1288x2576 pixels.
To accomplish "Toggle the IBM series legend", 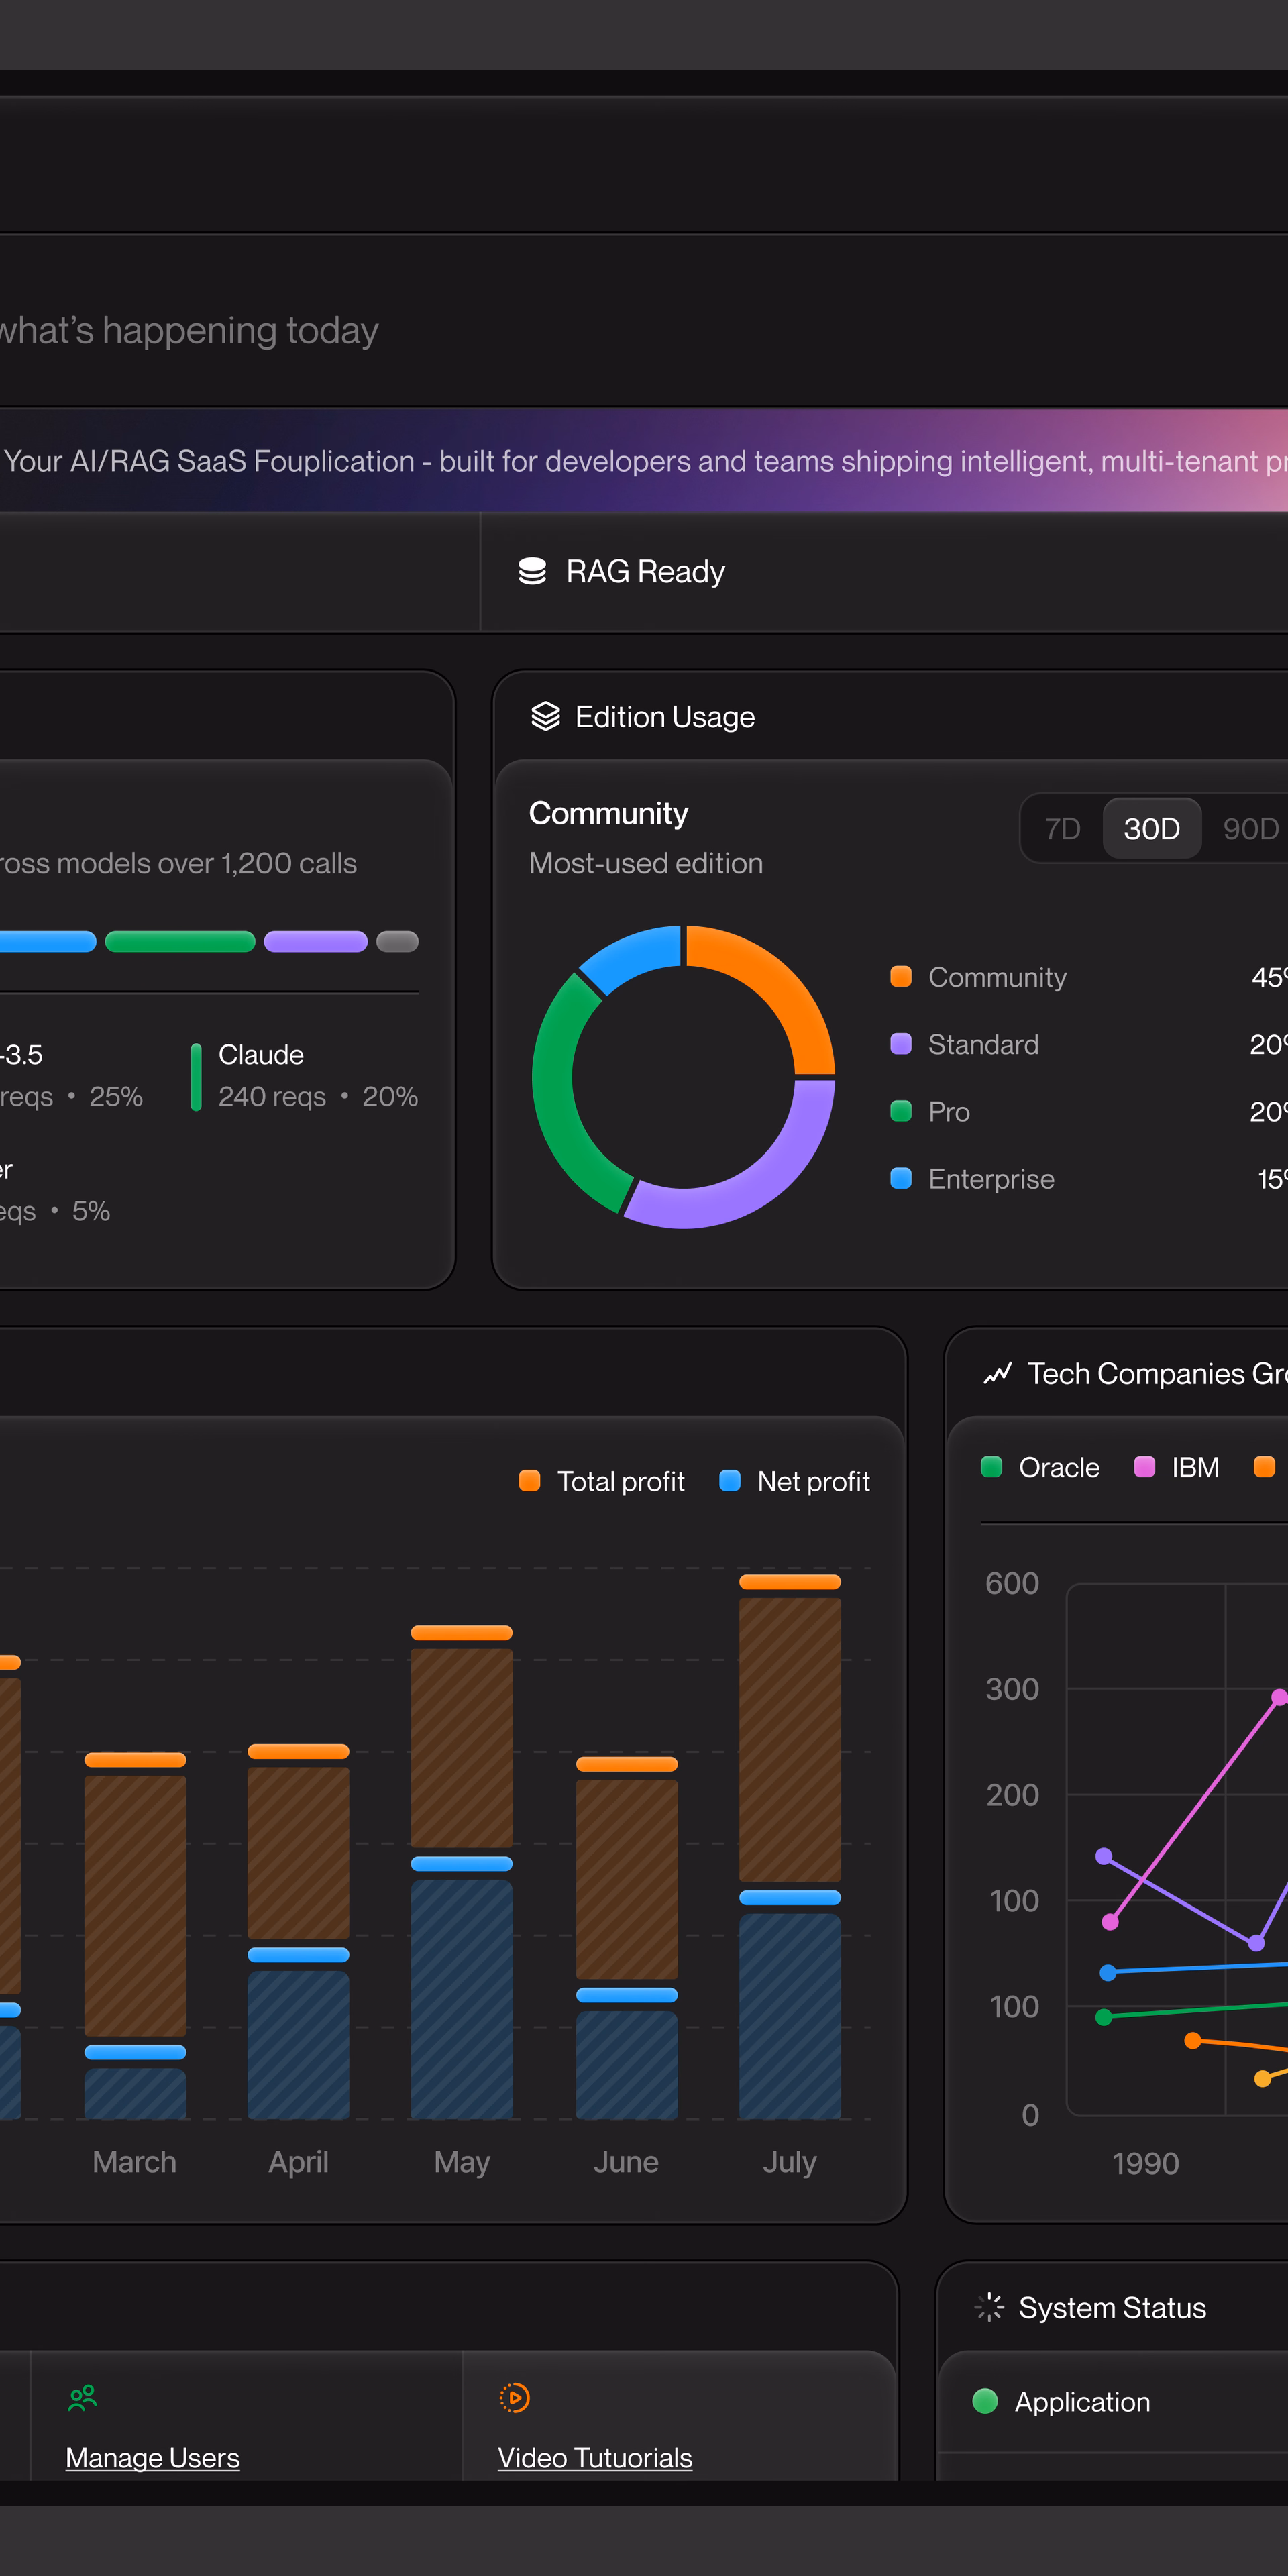I will (1176, 1467).
